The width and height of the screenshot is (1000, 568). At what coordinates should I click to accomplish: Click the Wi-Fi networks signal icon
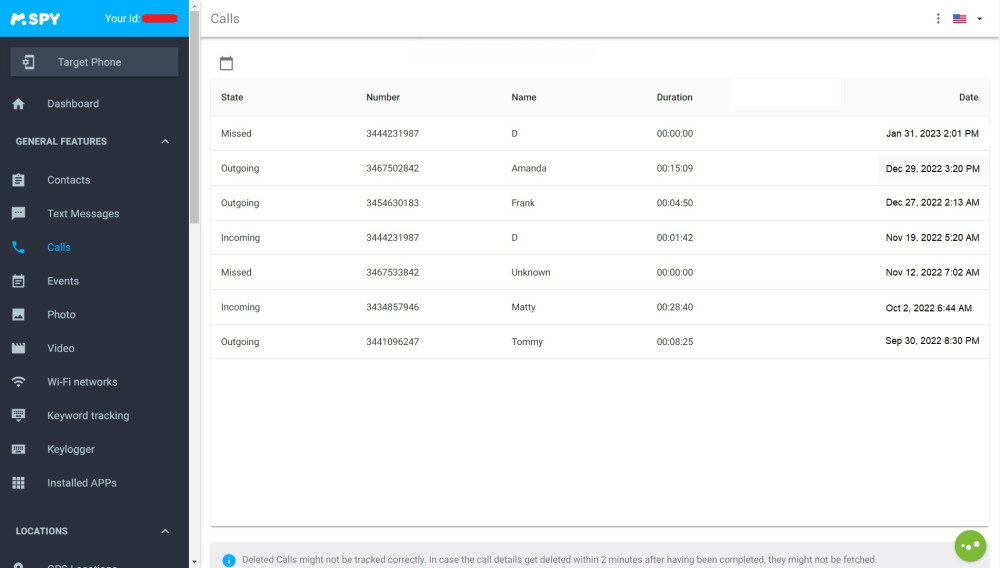click(x=18, y=382)
